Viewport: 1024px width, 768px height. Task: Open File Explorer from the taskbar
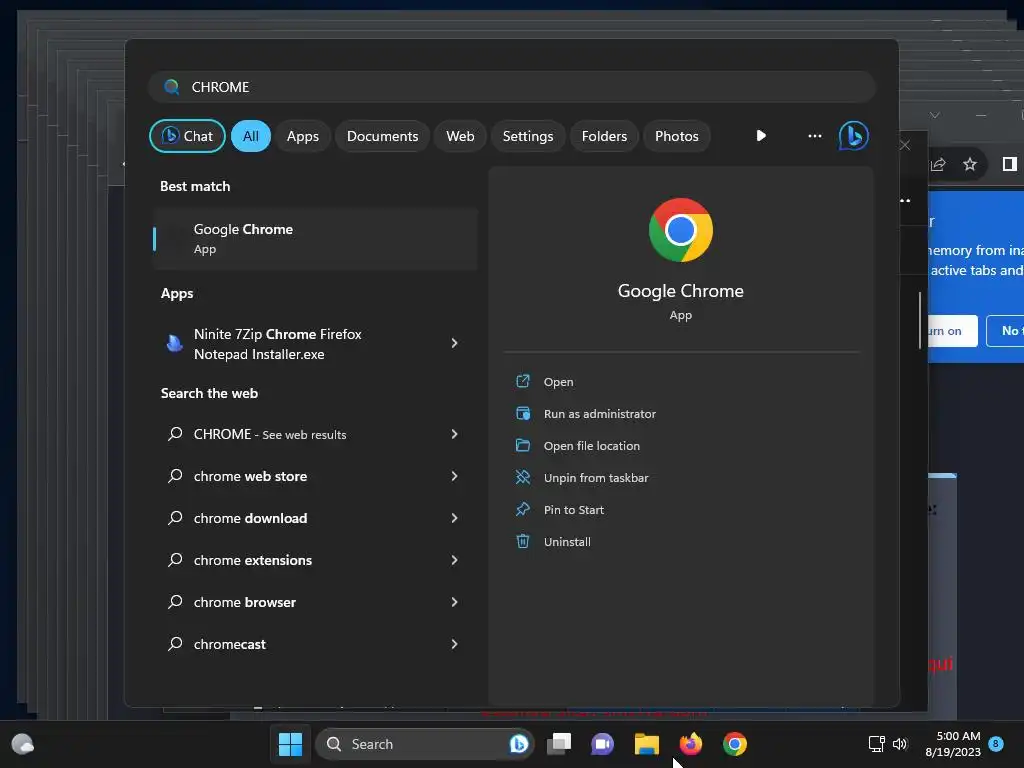(x=647, y=744)
